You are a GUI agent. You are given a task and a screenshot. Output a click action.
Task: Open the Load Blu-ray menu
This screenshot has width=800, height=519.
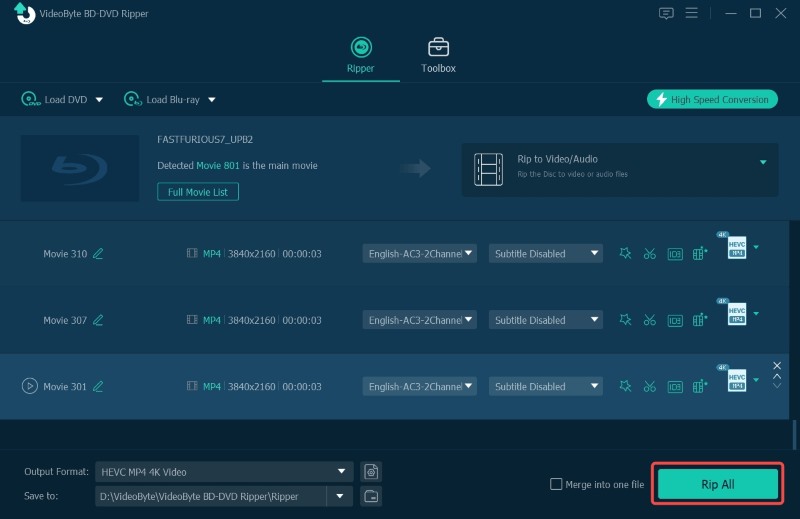click(x=169, y=99)
